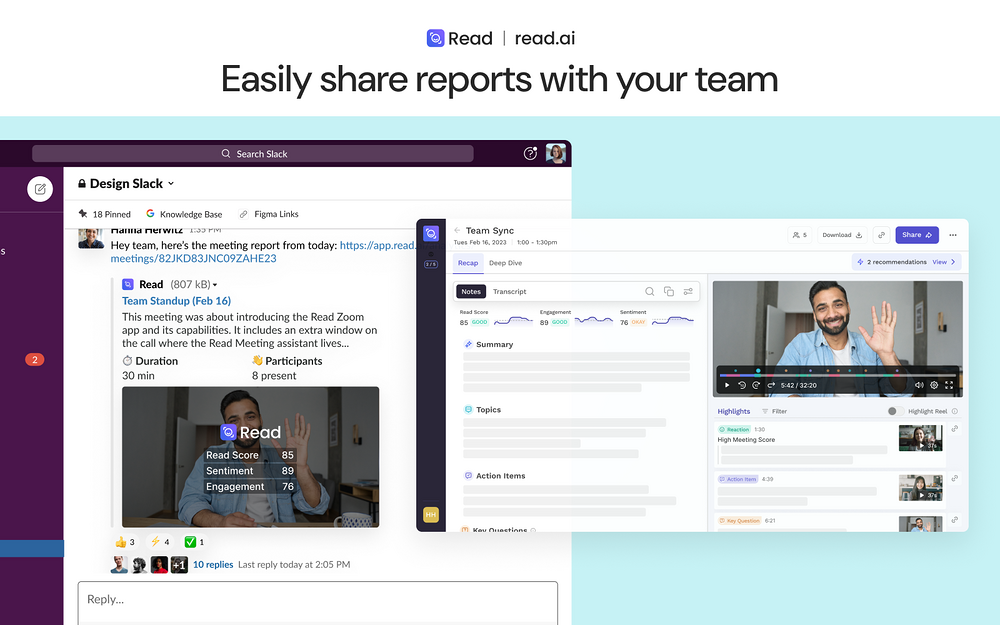Switch to Deep Dive tab
The width and height of the screenshot is (1000, 625).
(x=505, y=263)
